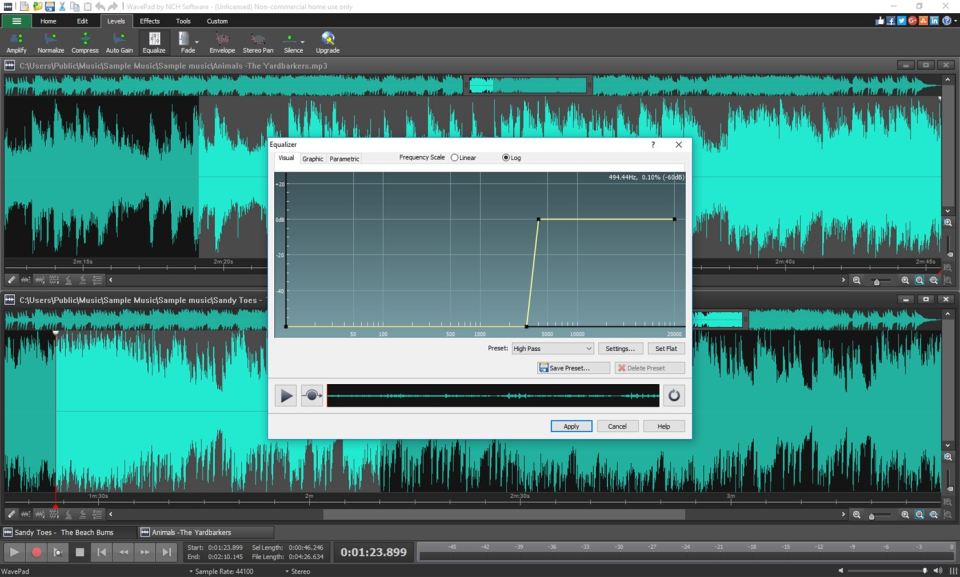Open the Auto Gain tool
Screen dimensions: 960x577
119,43
